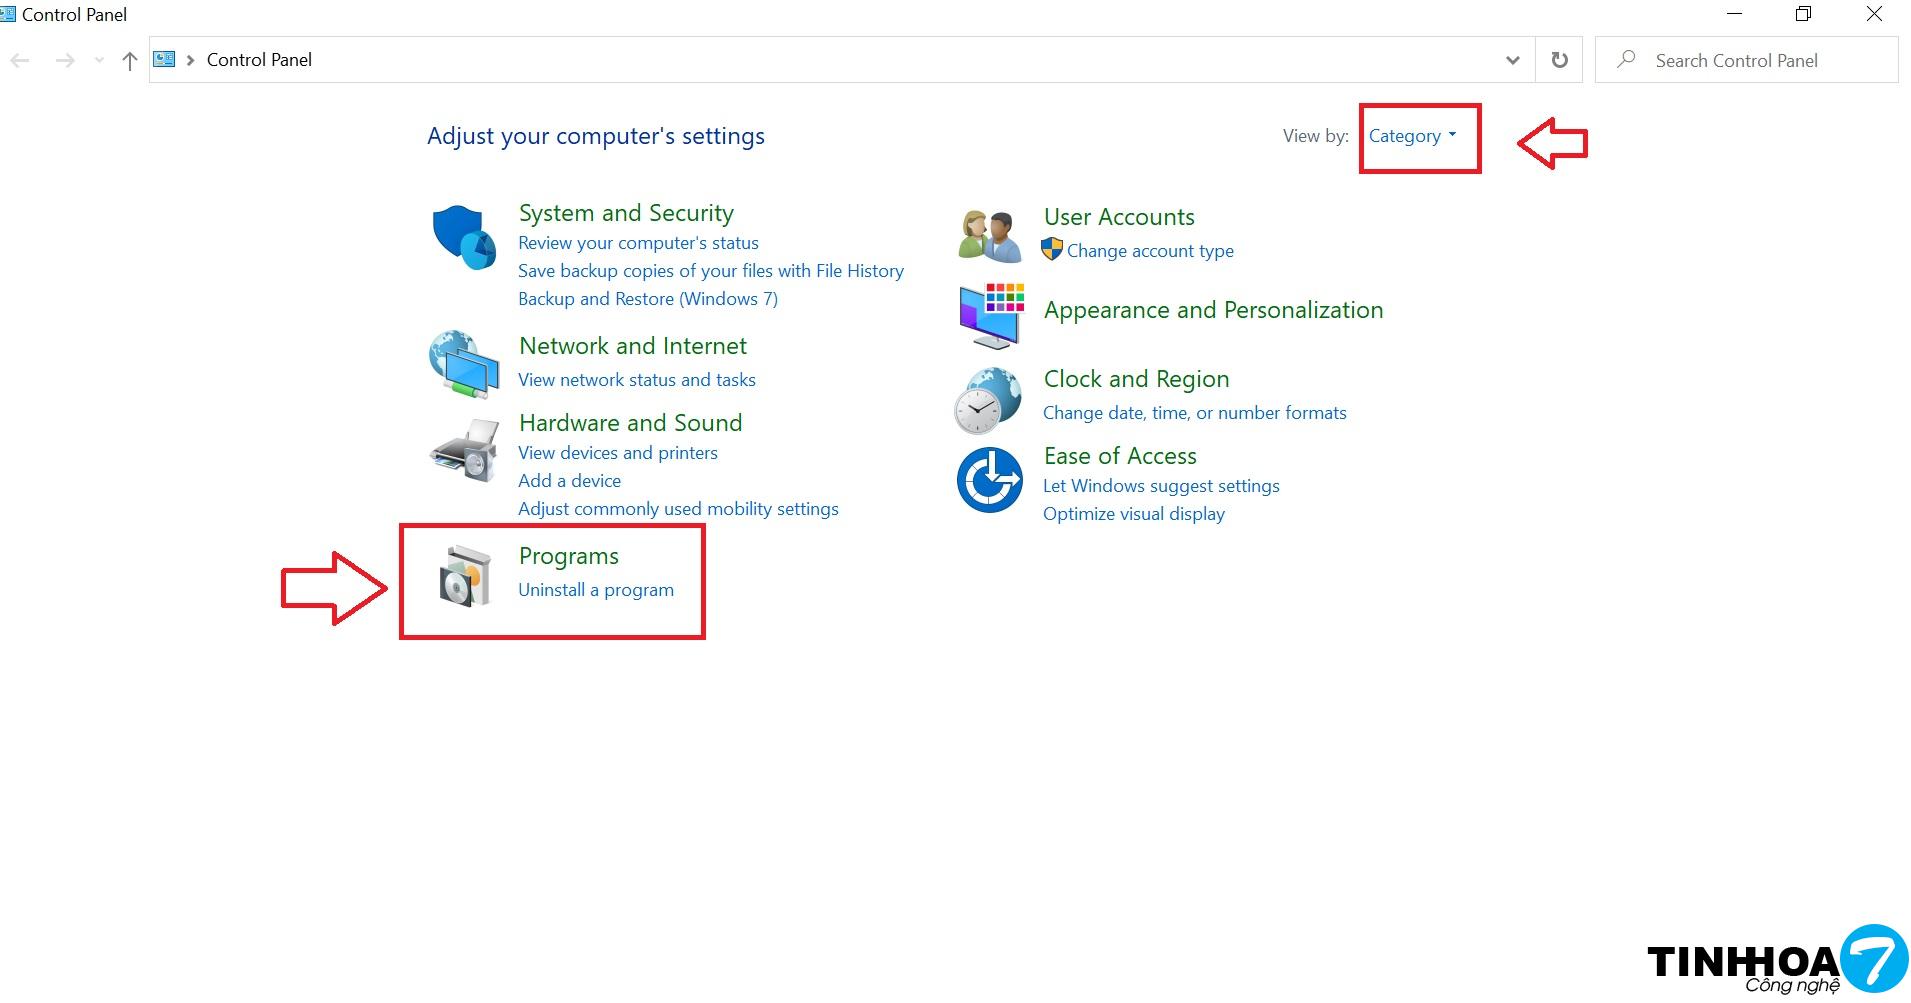
Task: Open the address bar history dropdown
Action: coord(1512,60)
